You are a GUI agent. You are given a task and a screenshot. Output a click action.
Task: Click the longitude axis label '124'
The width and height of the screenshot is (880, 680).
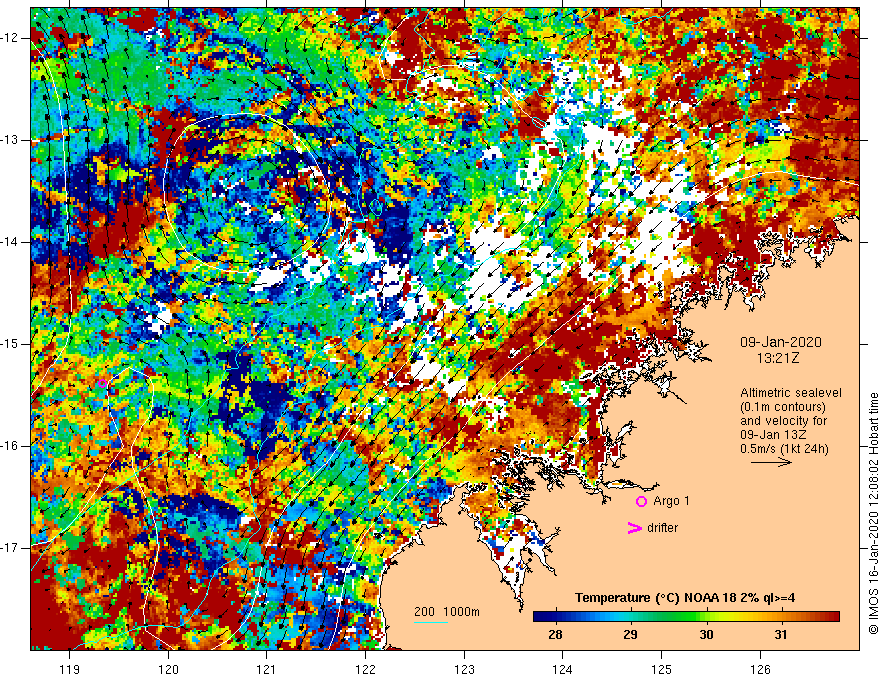point(563,669)
